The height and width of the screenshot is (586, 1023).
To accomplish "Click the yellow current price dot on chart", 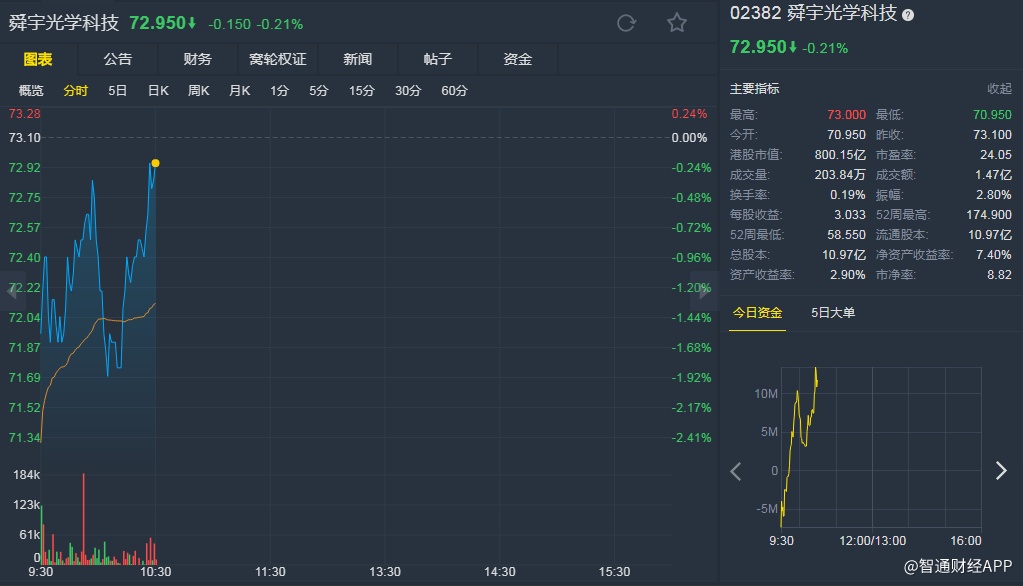I will click(x=155, y=163).
